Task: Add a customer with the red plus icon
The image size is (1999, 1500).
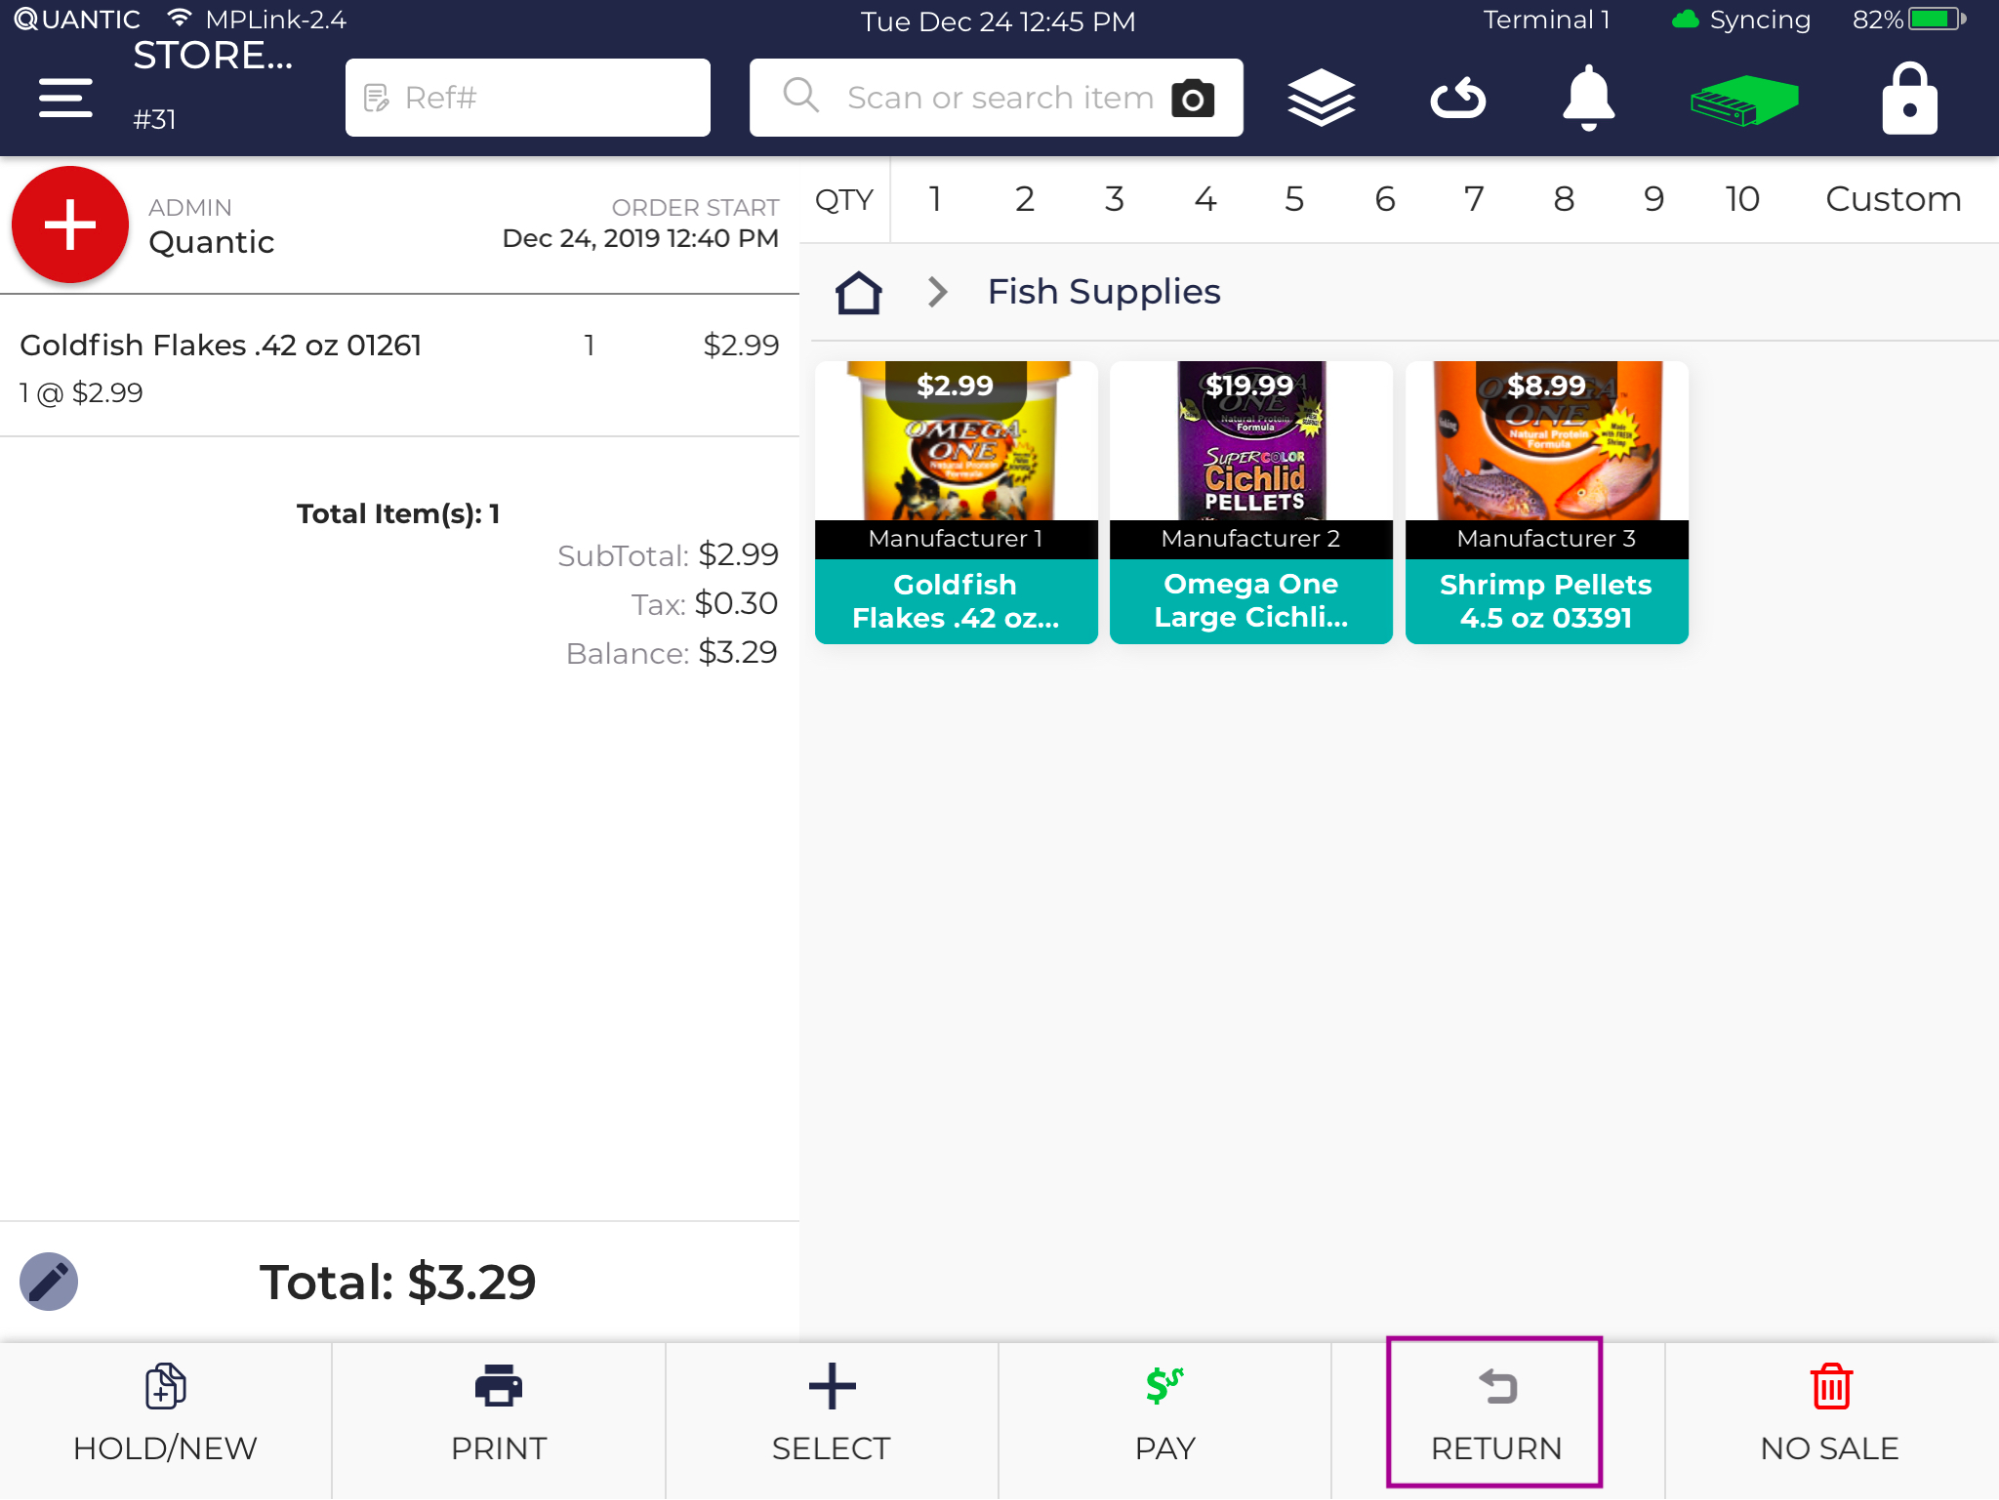Action: coord(69,224)
